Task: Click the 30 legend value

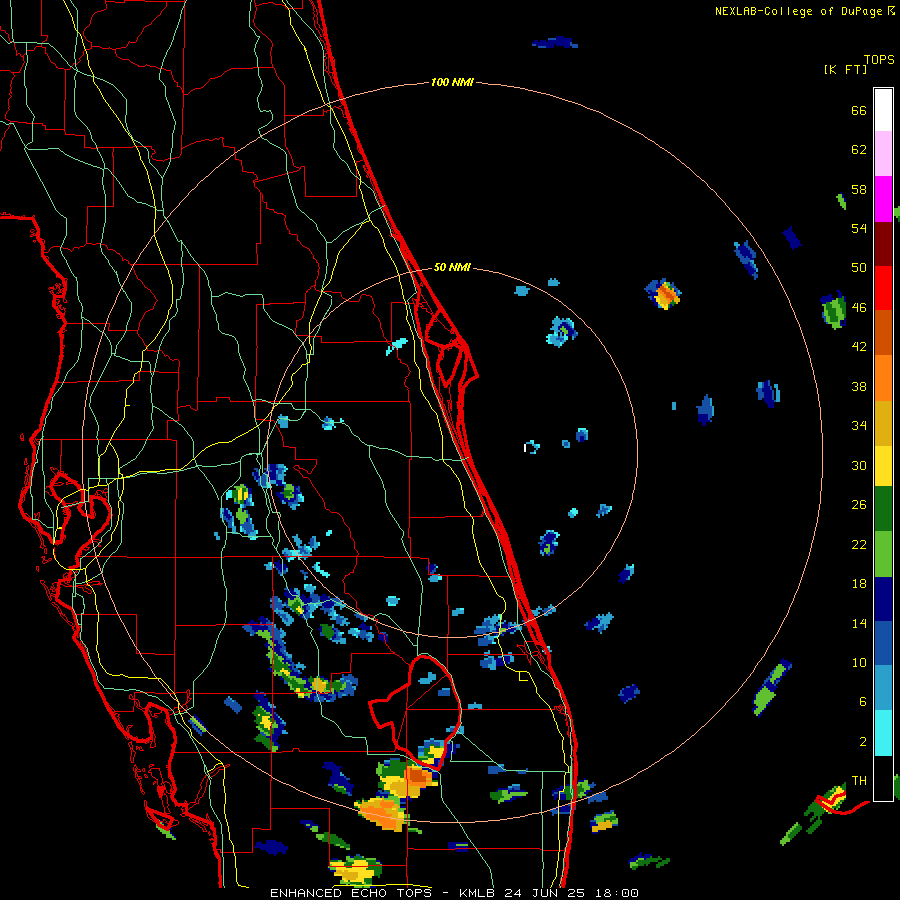Action: tap(859, 465)
